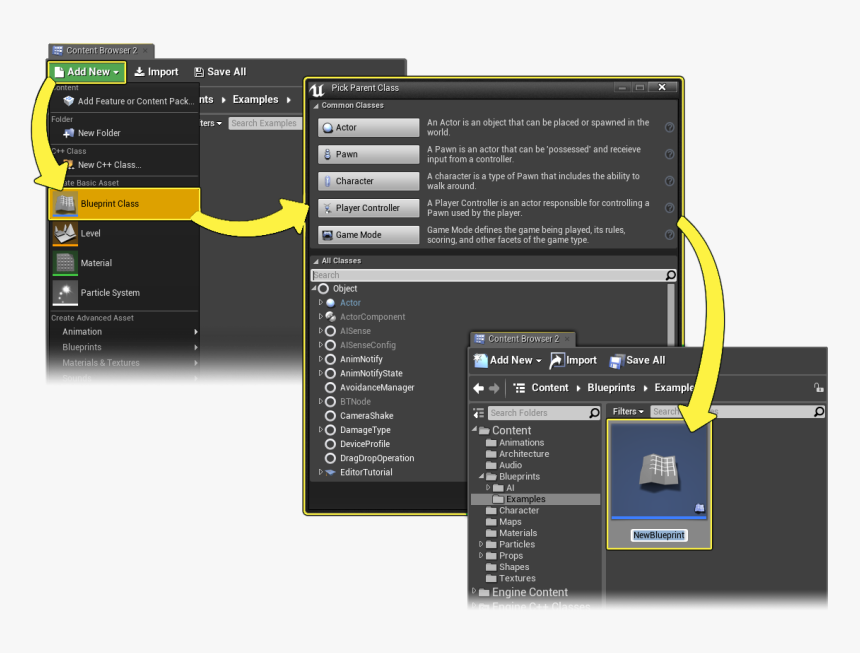860x653 pixels.
Task: Click the Material asset icon in the menu
Action: tap(65, 263)
